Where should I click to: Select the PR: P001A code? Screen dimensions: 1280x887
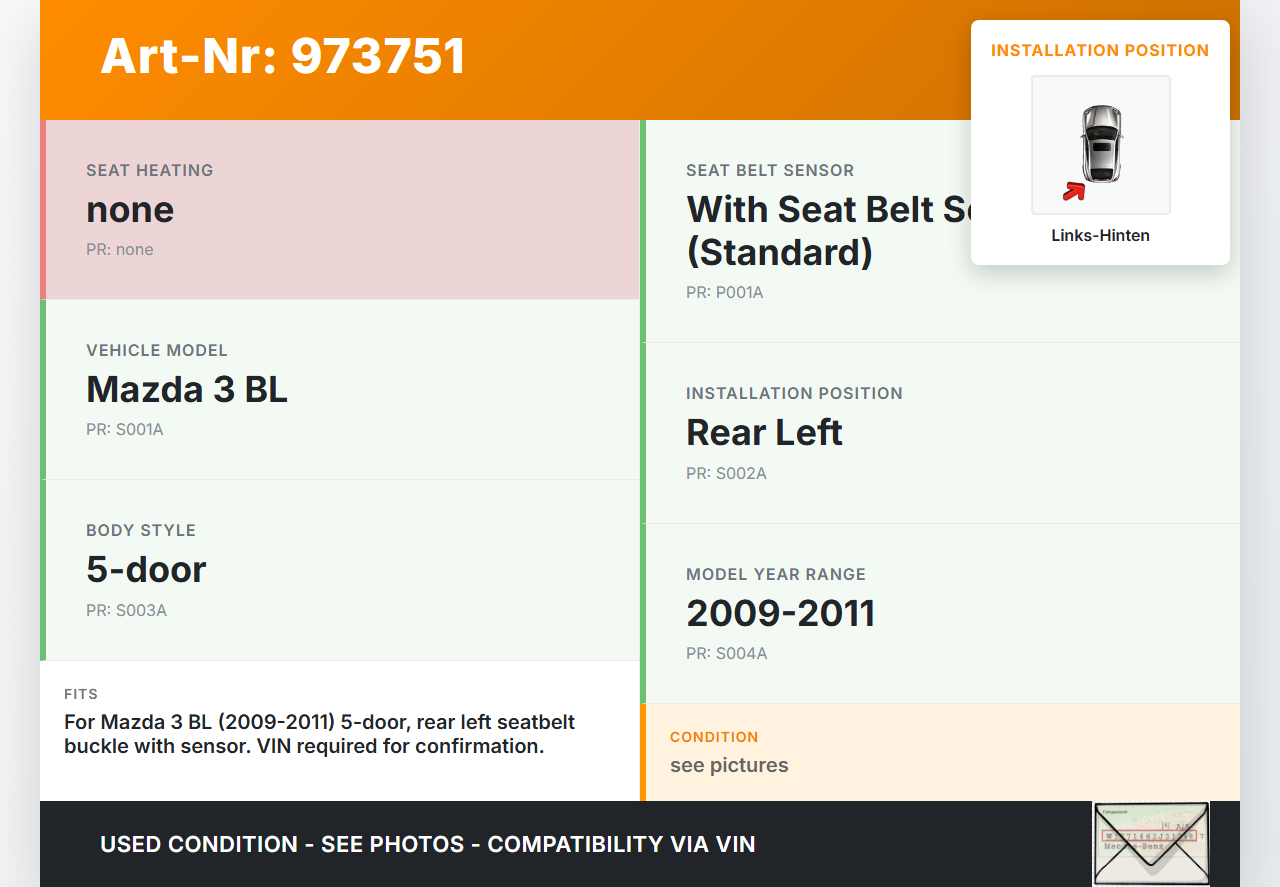pyautogui.click(x=724, y=293)
